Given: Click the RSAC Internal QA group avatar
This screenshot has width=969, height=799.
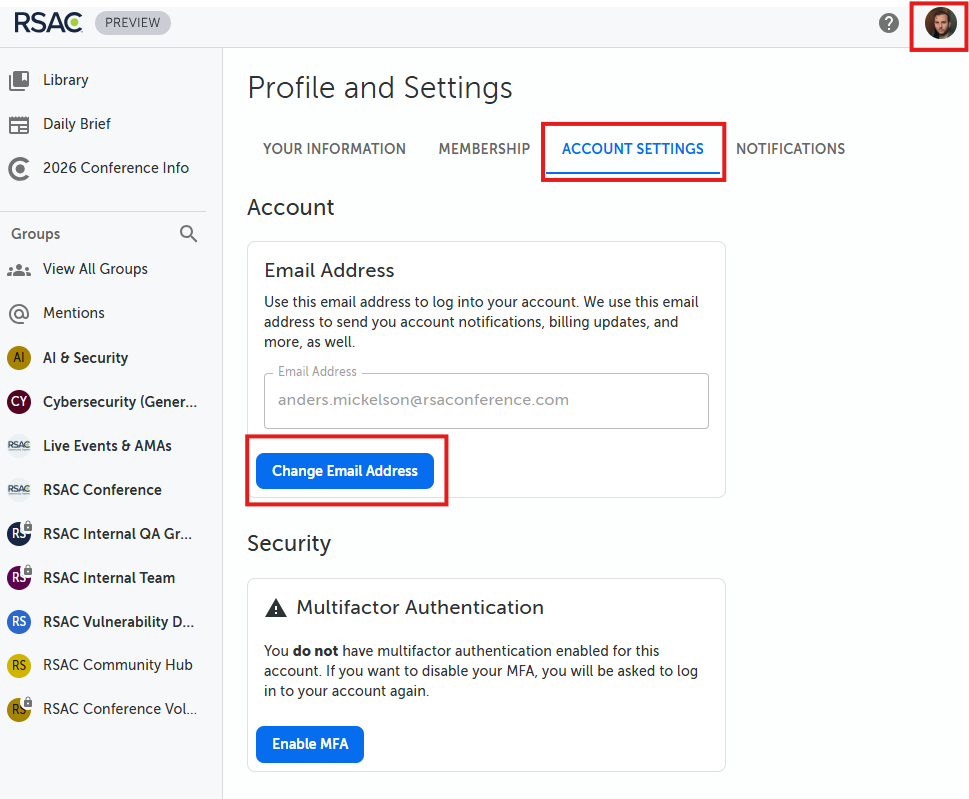Looking at the screenshot, I should tap(19, 533).
